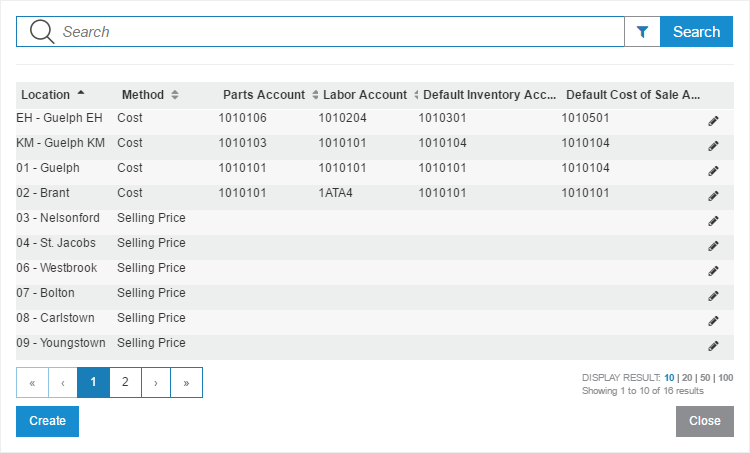The image size is (750, 453).
Task: Jump to the last page
Action: click(187, 382)
